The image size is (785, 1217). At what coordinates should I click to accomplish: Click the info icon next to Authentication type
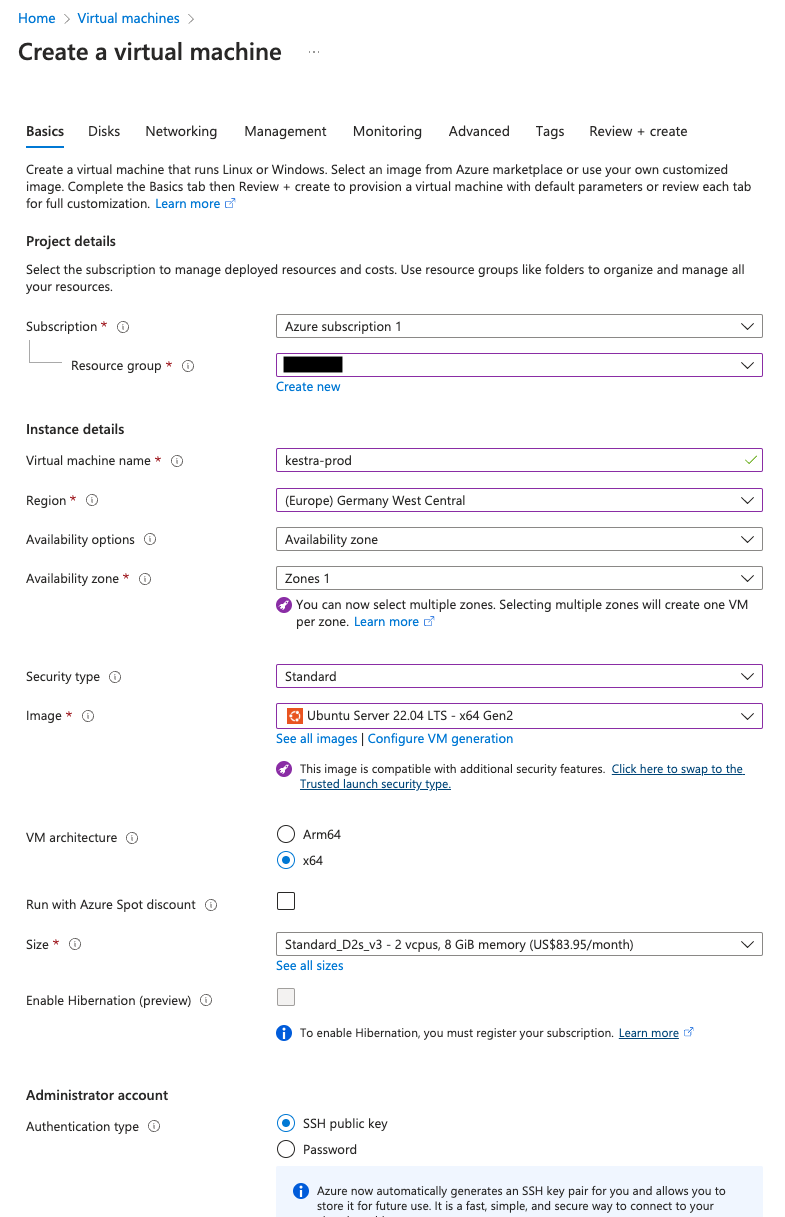pyautogui.click(x=154, y=1127)
